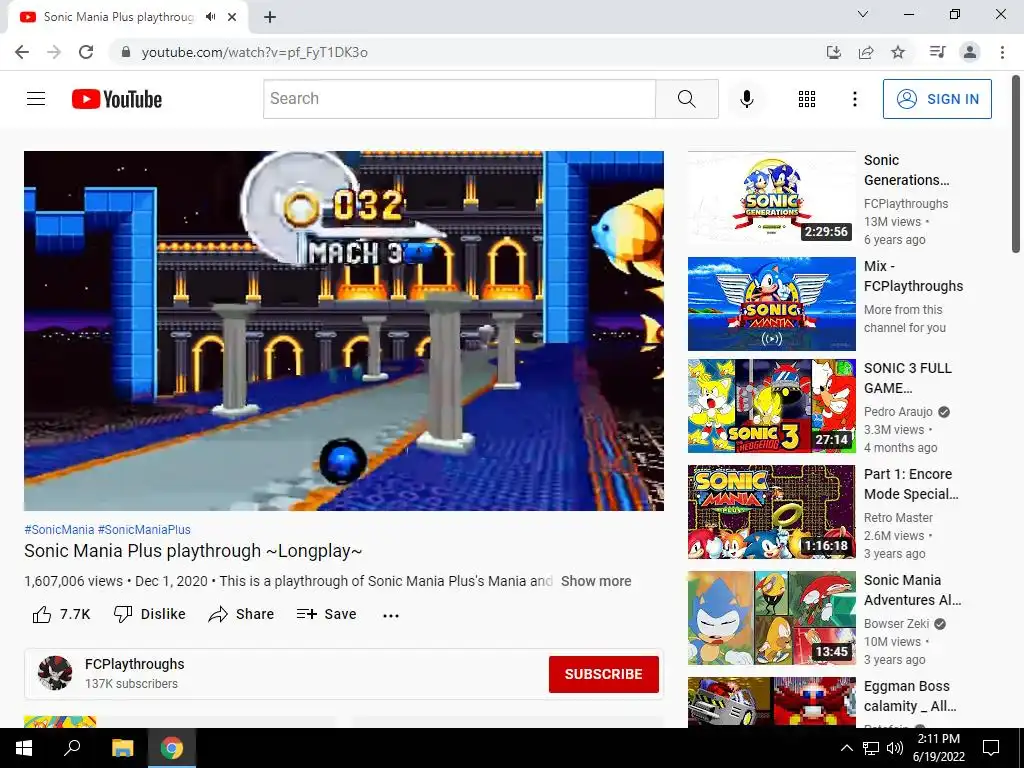Open the Sonic Generations video thumbnail
This screenshot has width=1024, height=768.
[x=771, y=198]
